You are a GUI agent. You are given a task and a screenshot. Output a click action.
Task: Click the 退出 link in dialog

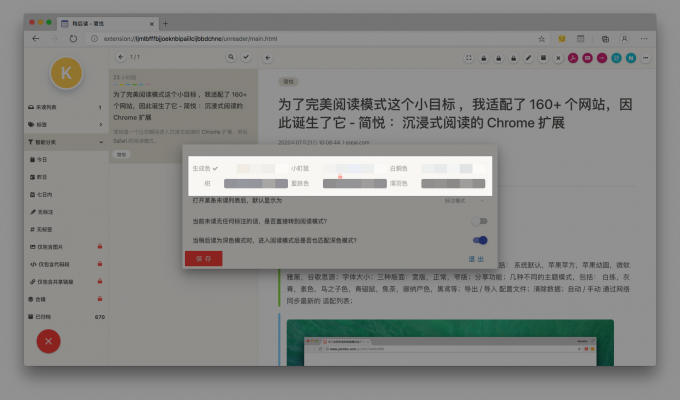tap(476, 259)
